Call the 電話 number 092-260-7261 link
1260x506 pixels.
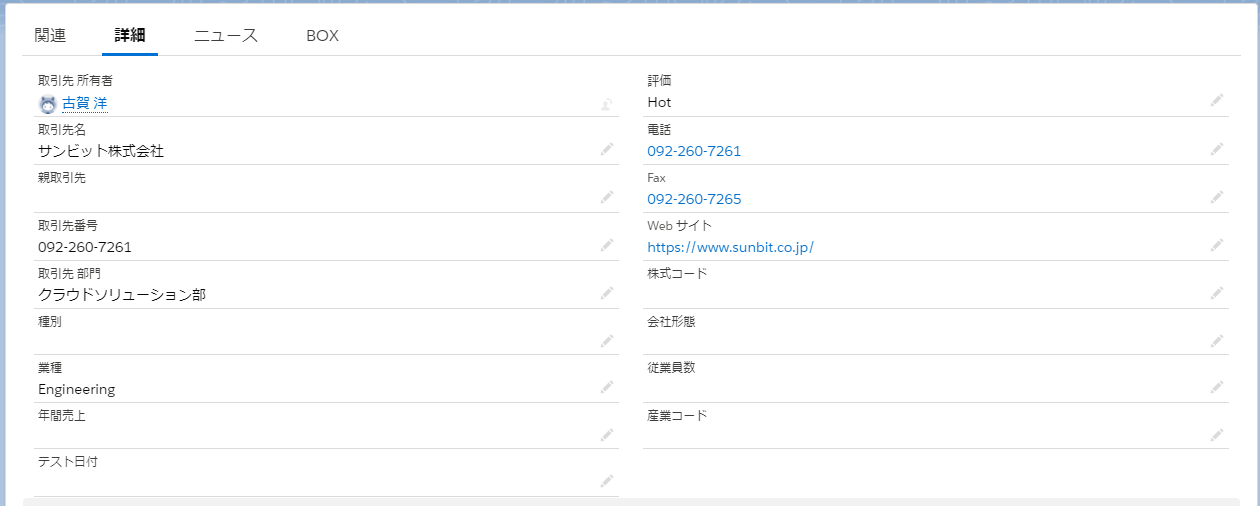point(694,151)
